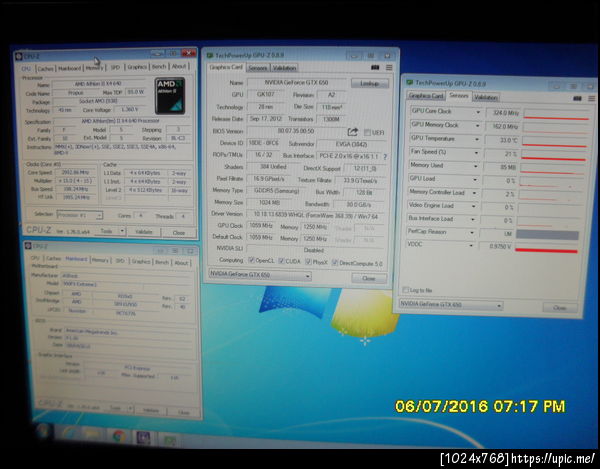Open the PerfCap Reason sensor dropdown
The height and width of the screenshot is (469, 600).
[x=472, y=233]
